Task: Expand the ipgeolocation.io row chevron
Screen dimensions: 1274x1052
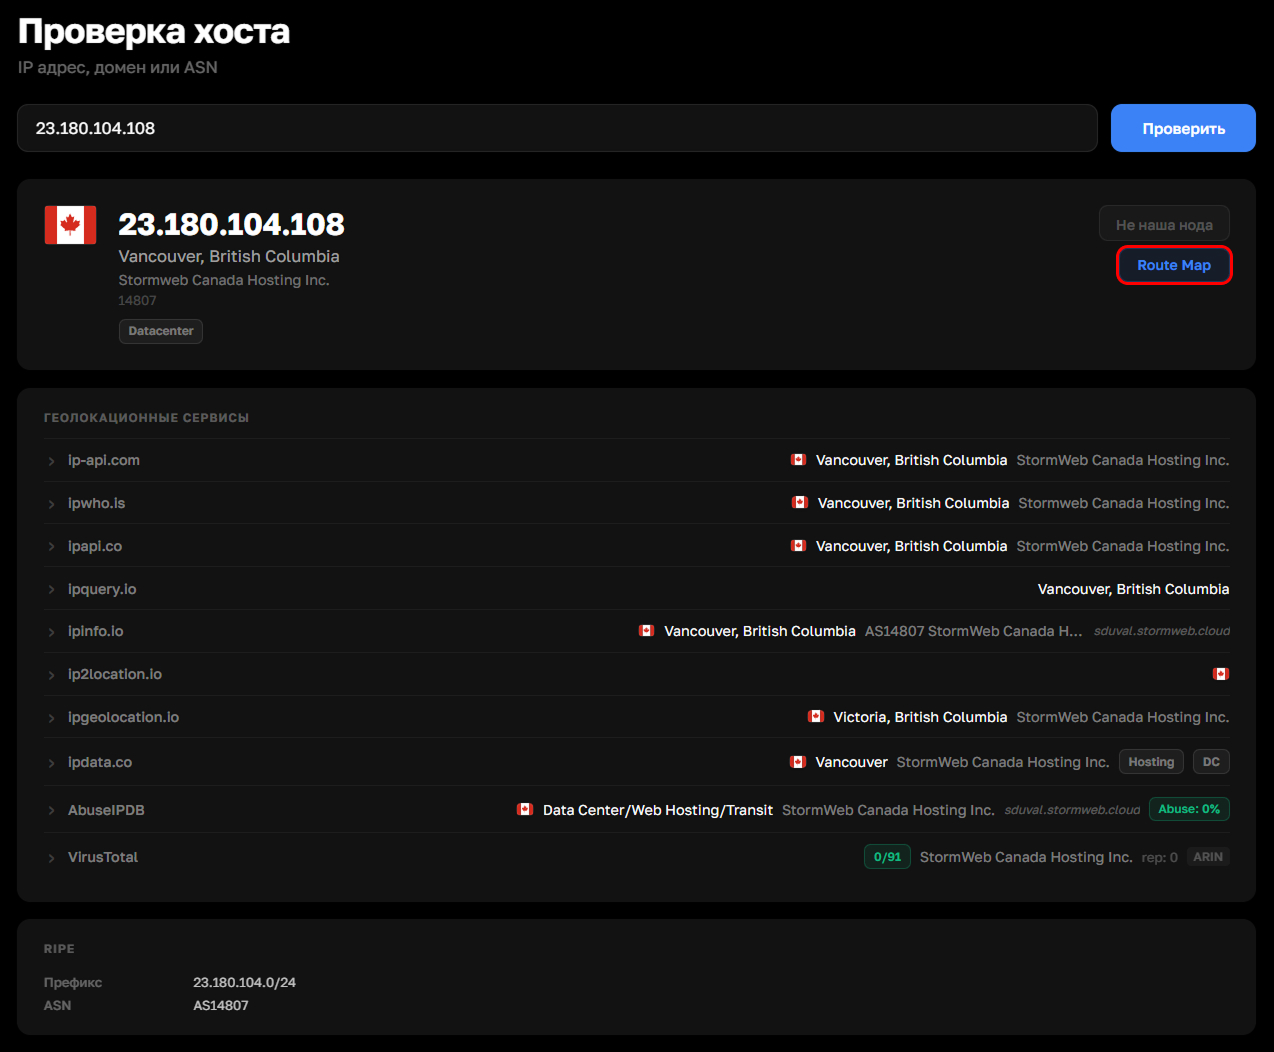Action: [x=51, y=718]
